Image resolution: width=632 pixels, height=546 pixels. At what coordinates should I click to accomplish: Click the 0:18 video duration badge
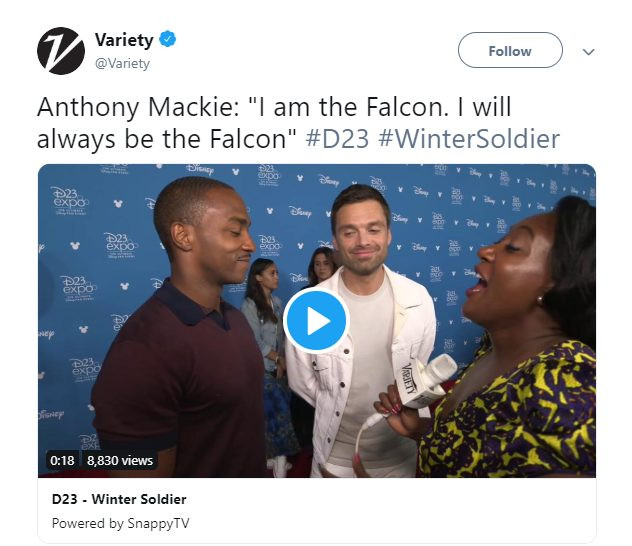tap(62, 460)
